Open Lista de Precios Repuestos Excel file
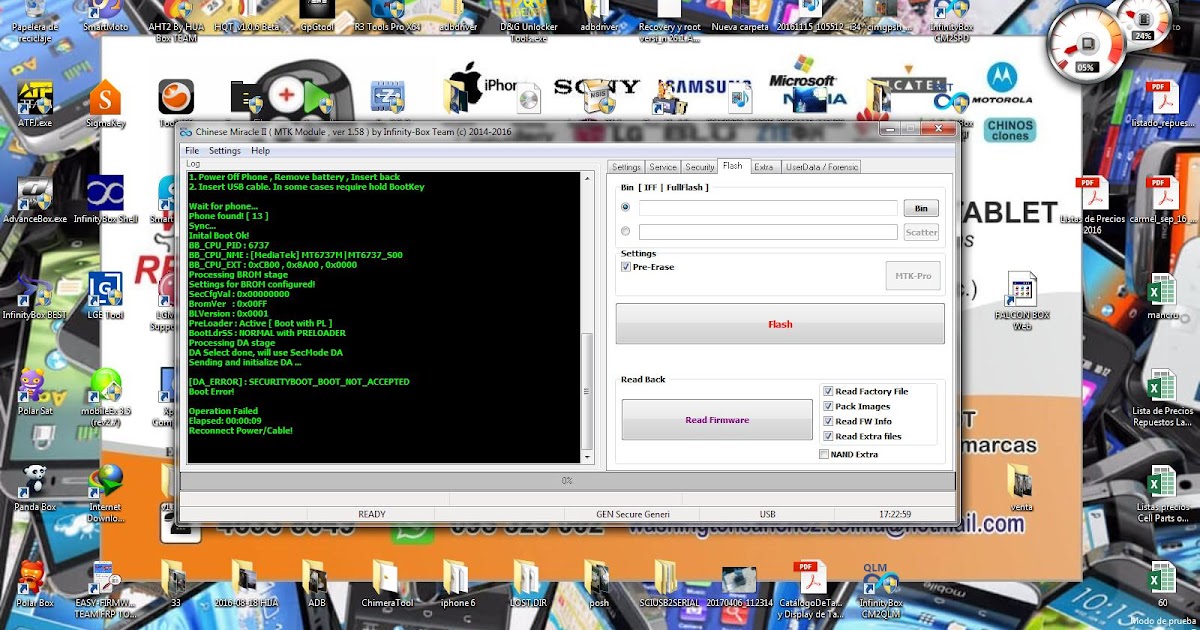The width and height of the screenshot is (1200, 630). [1162, 397]
